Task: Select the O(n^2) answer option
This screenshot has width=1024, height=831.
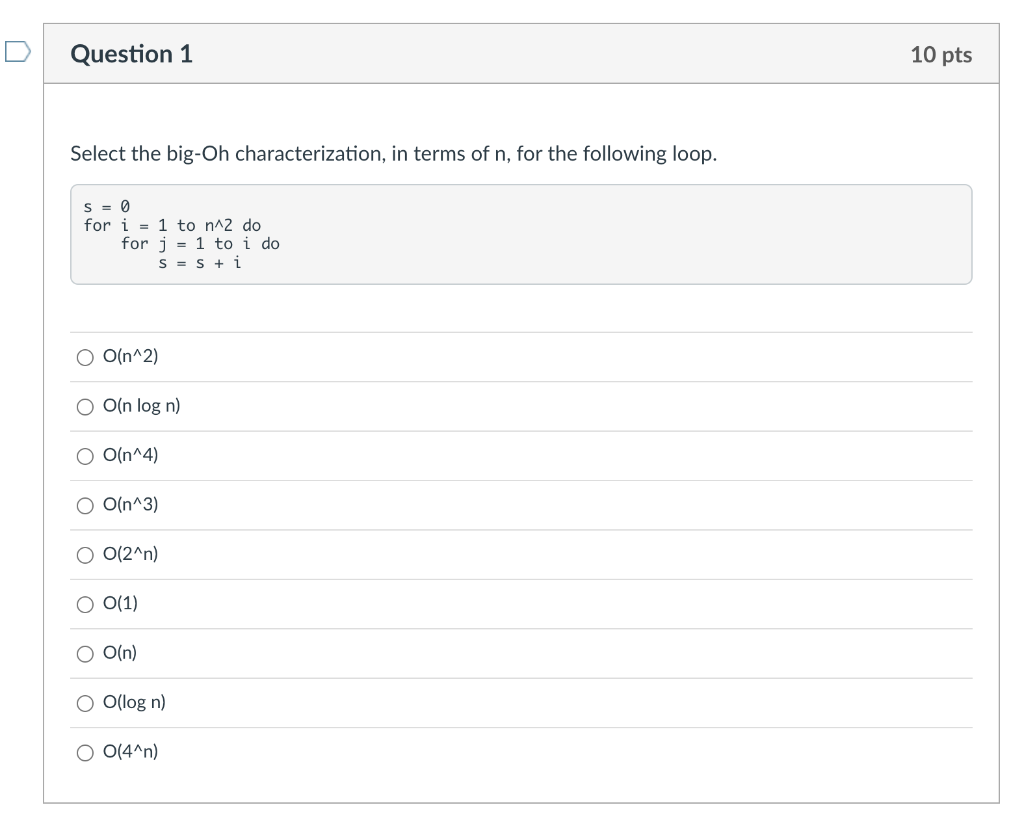Action: click(x=85, y=356)
